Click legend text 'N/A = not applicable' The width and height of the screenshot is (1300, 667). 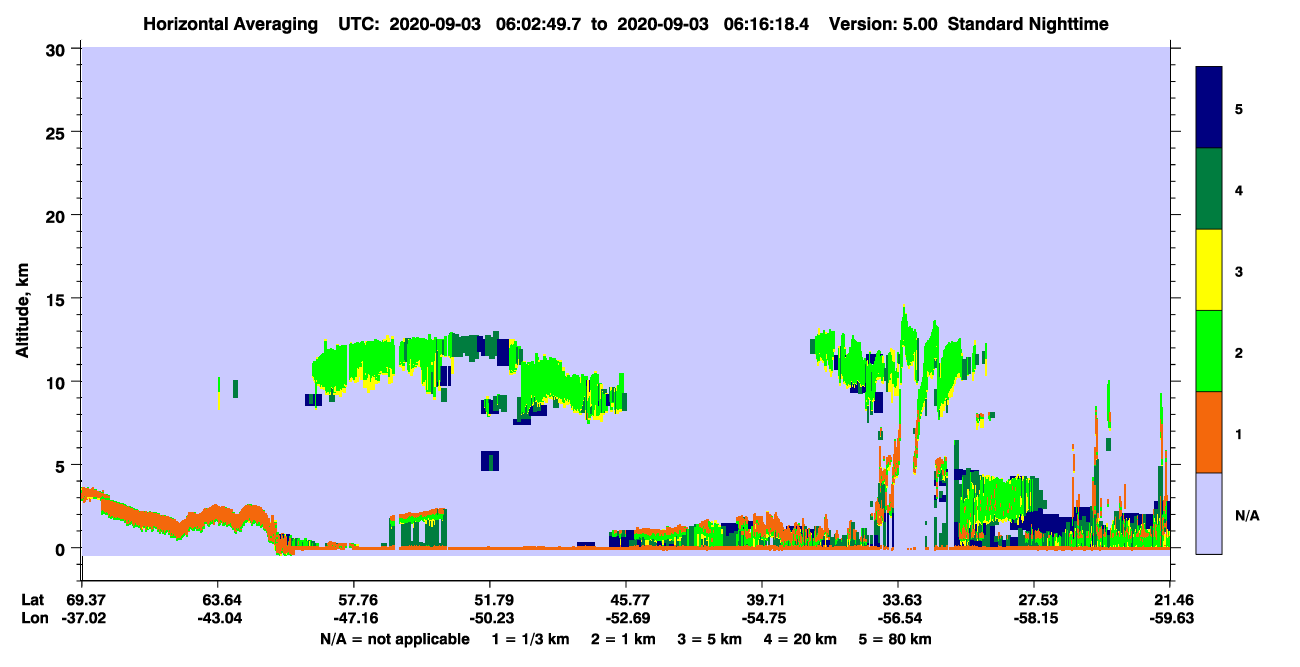pyautogui.click(x=394, y=639)
